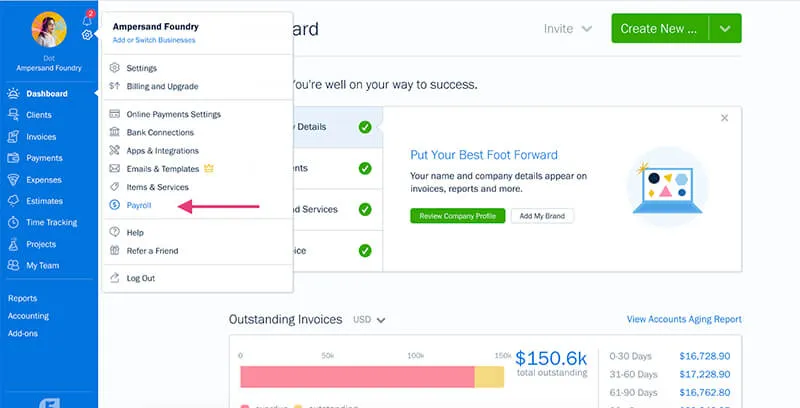The image size is (800, 408).
Task: Click the Time Tracking clock icon
Action: pos(13,222)
